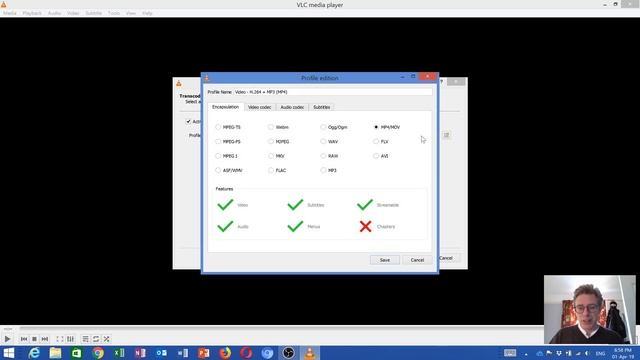Screen dimensions: 640x360
Task: Click the OneDrive cloud tray icon
Action: coord(539,353)
